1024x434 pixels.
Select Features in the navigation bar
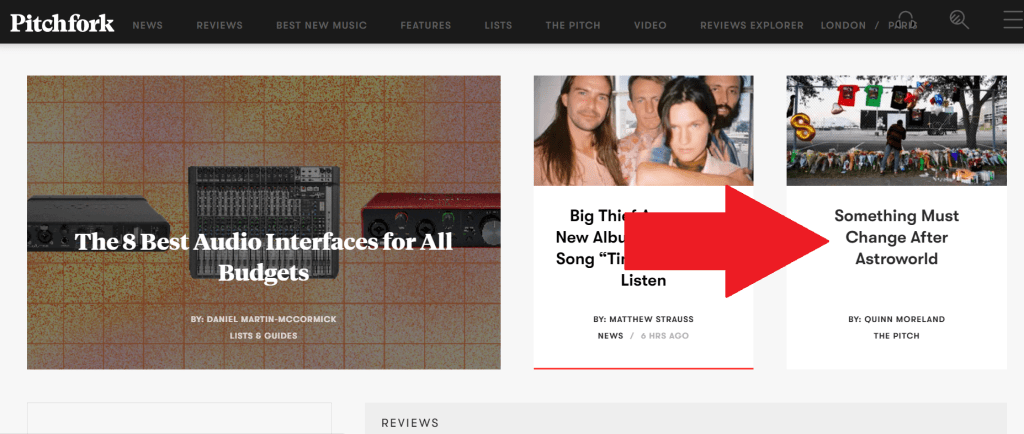coord(426,25)
